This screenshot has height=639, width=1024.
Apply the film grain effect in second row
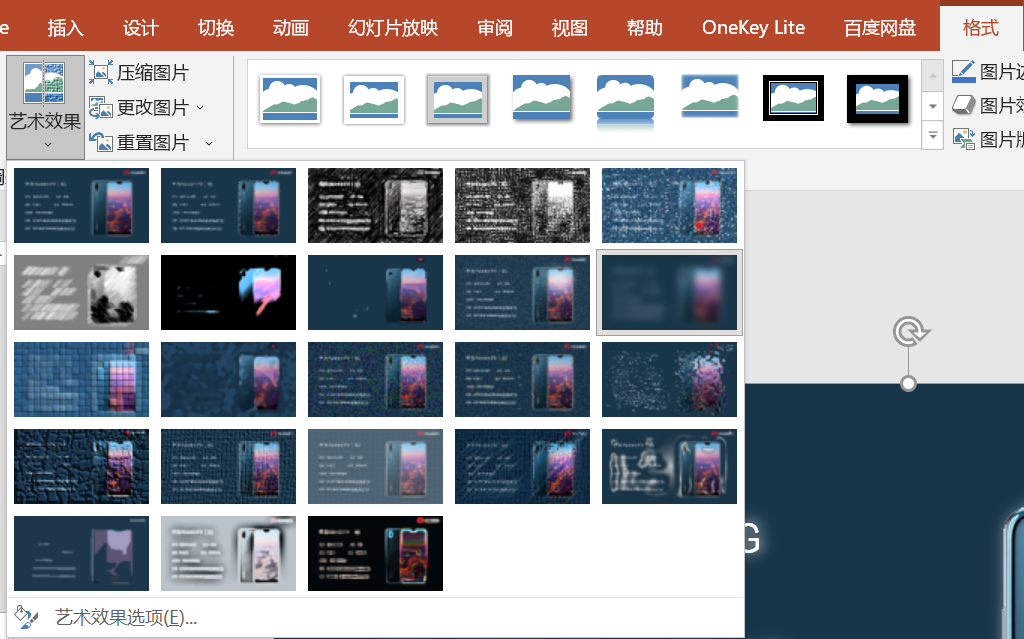coord(522,292)
